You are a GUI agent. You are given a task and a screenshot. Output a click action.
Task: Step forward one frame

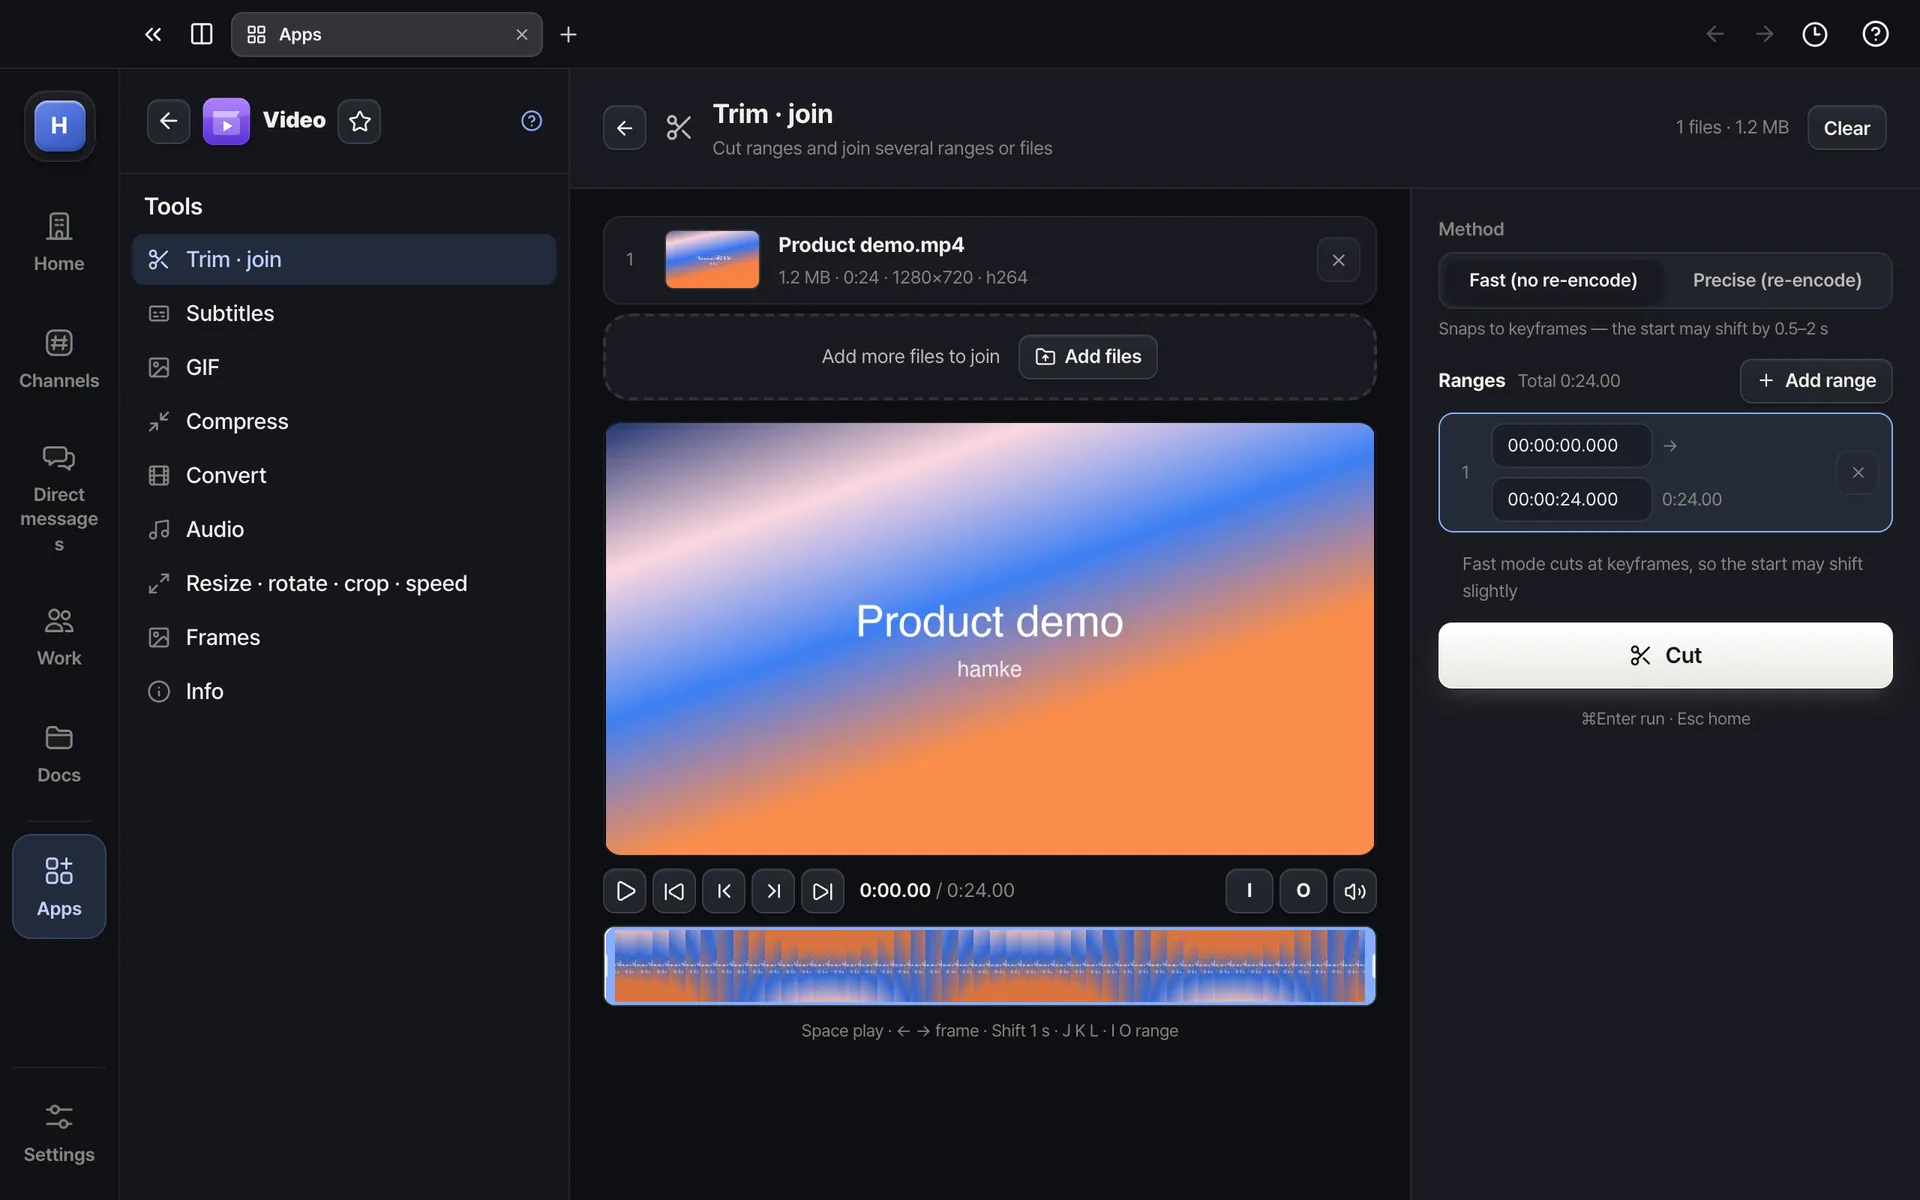click(x=773, y=891)
